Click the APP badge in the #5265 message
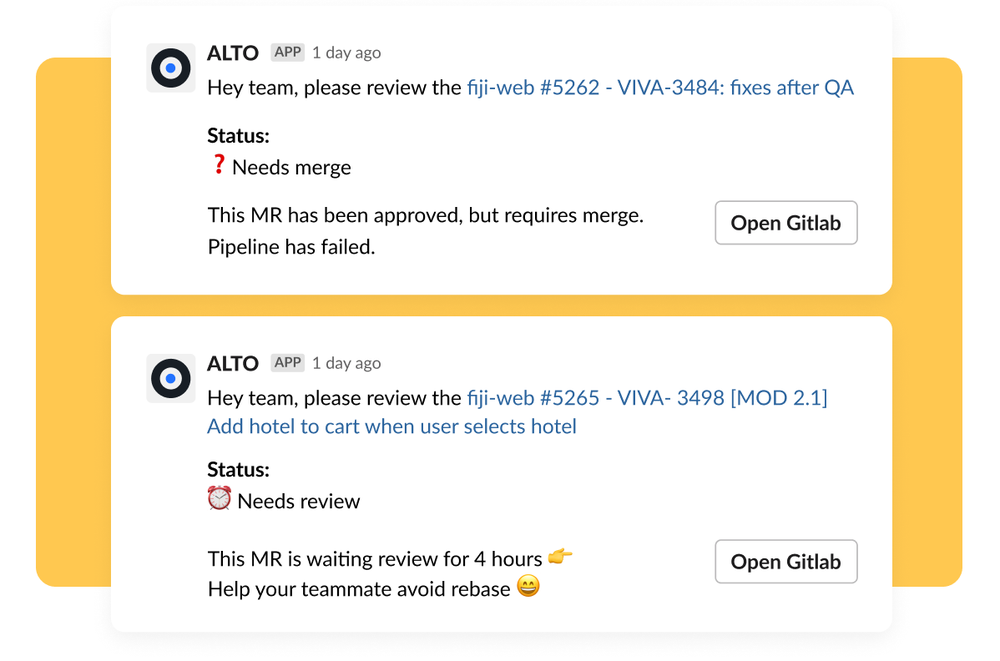 (x=288, y=363)
